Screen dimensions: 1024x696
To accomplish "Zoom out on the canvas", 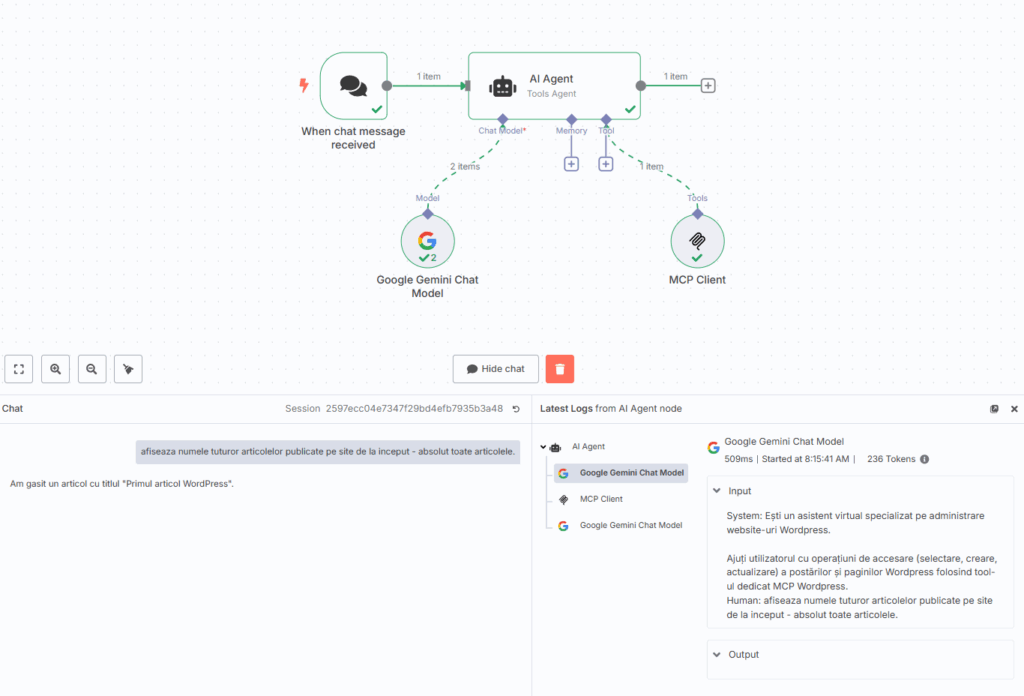I will point(92,369).
